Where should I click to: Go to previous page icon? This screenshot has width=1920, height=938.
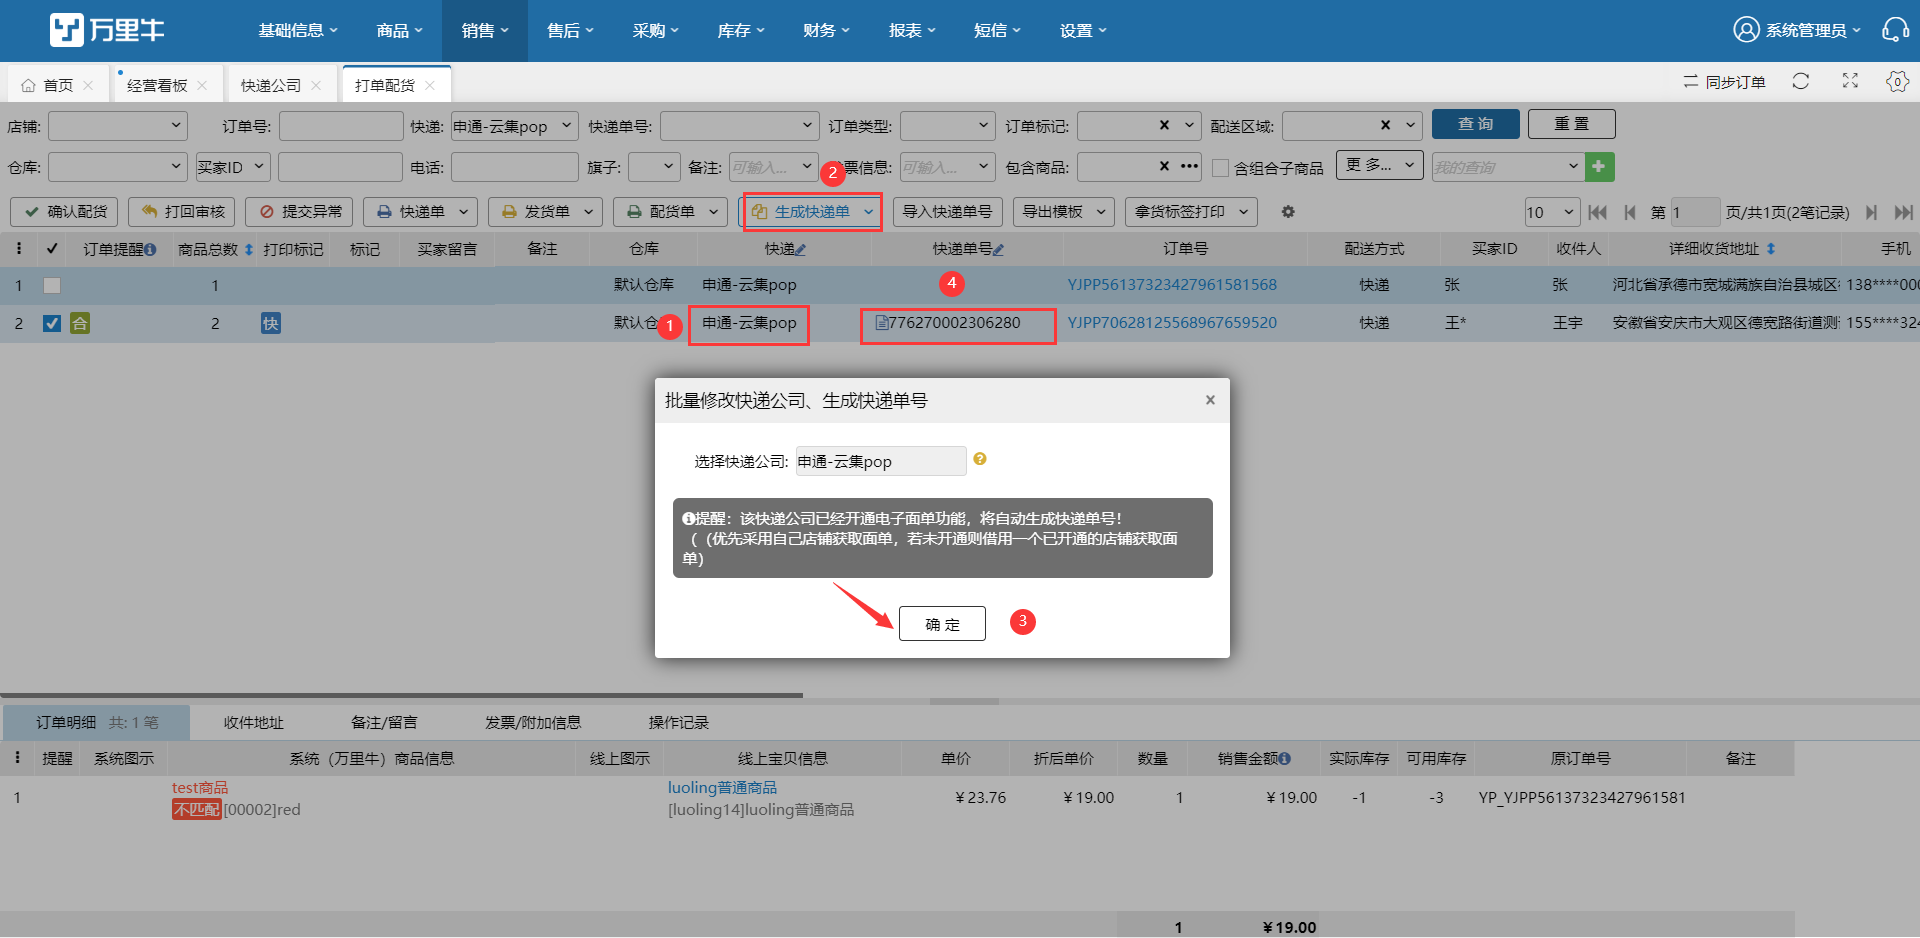tap(1630, 212)
